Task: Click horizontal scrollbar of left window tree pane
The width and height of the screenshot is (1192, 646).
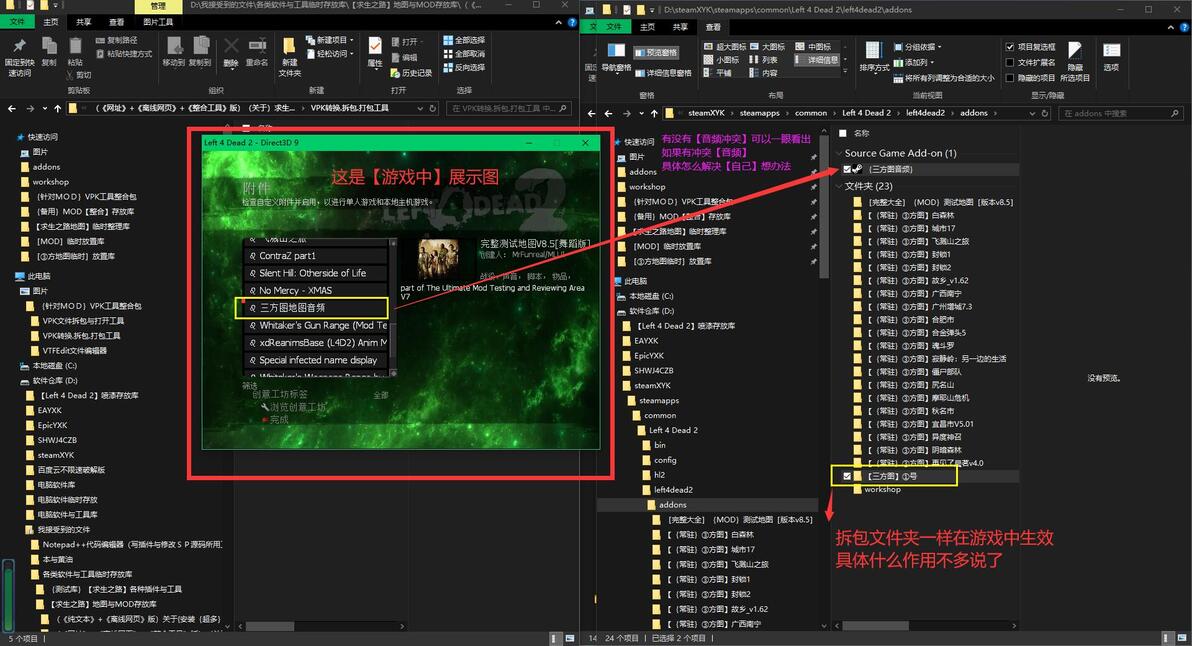Action: (270, 627)
